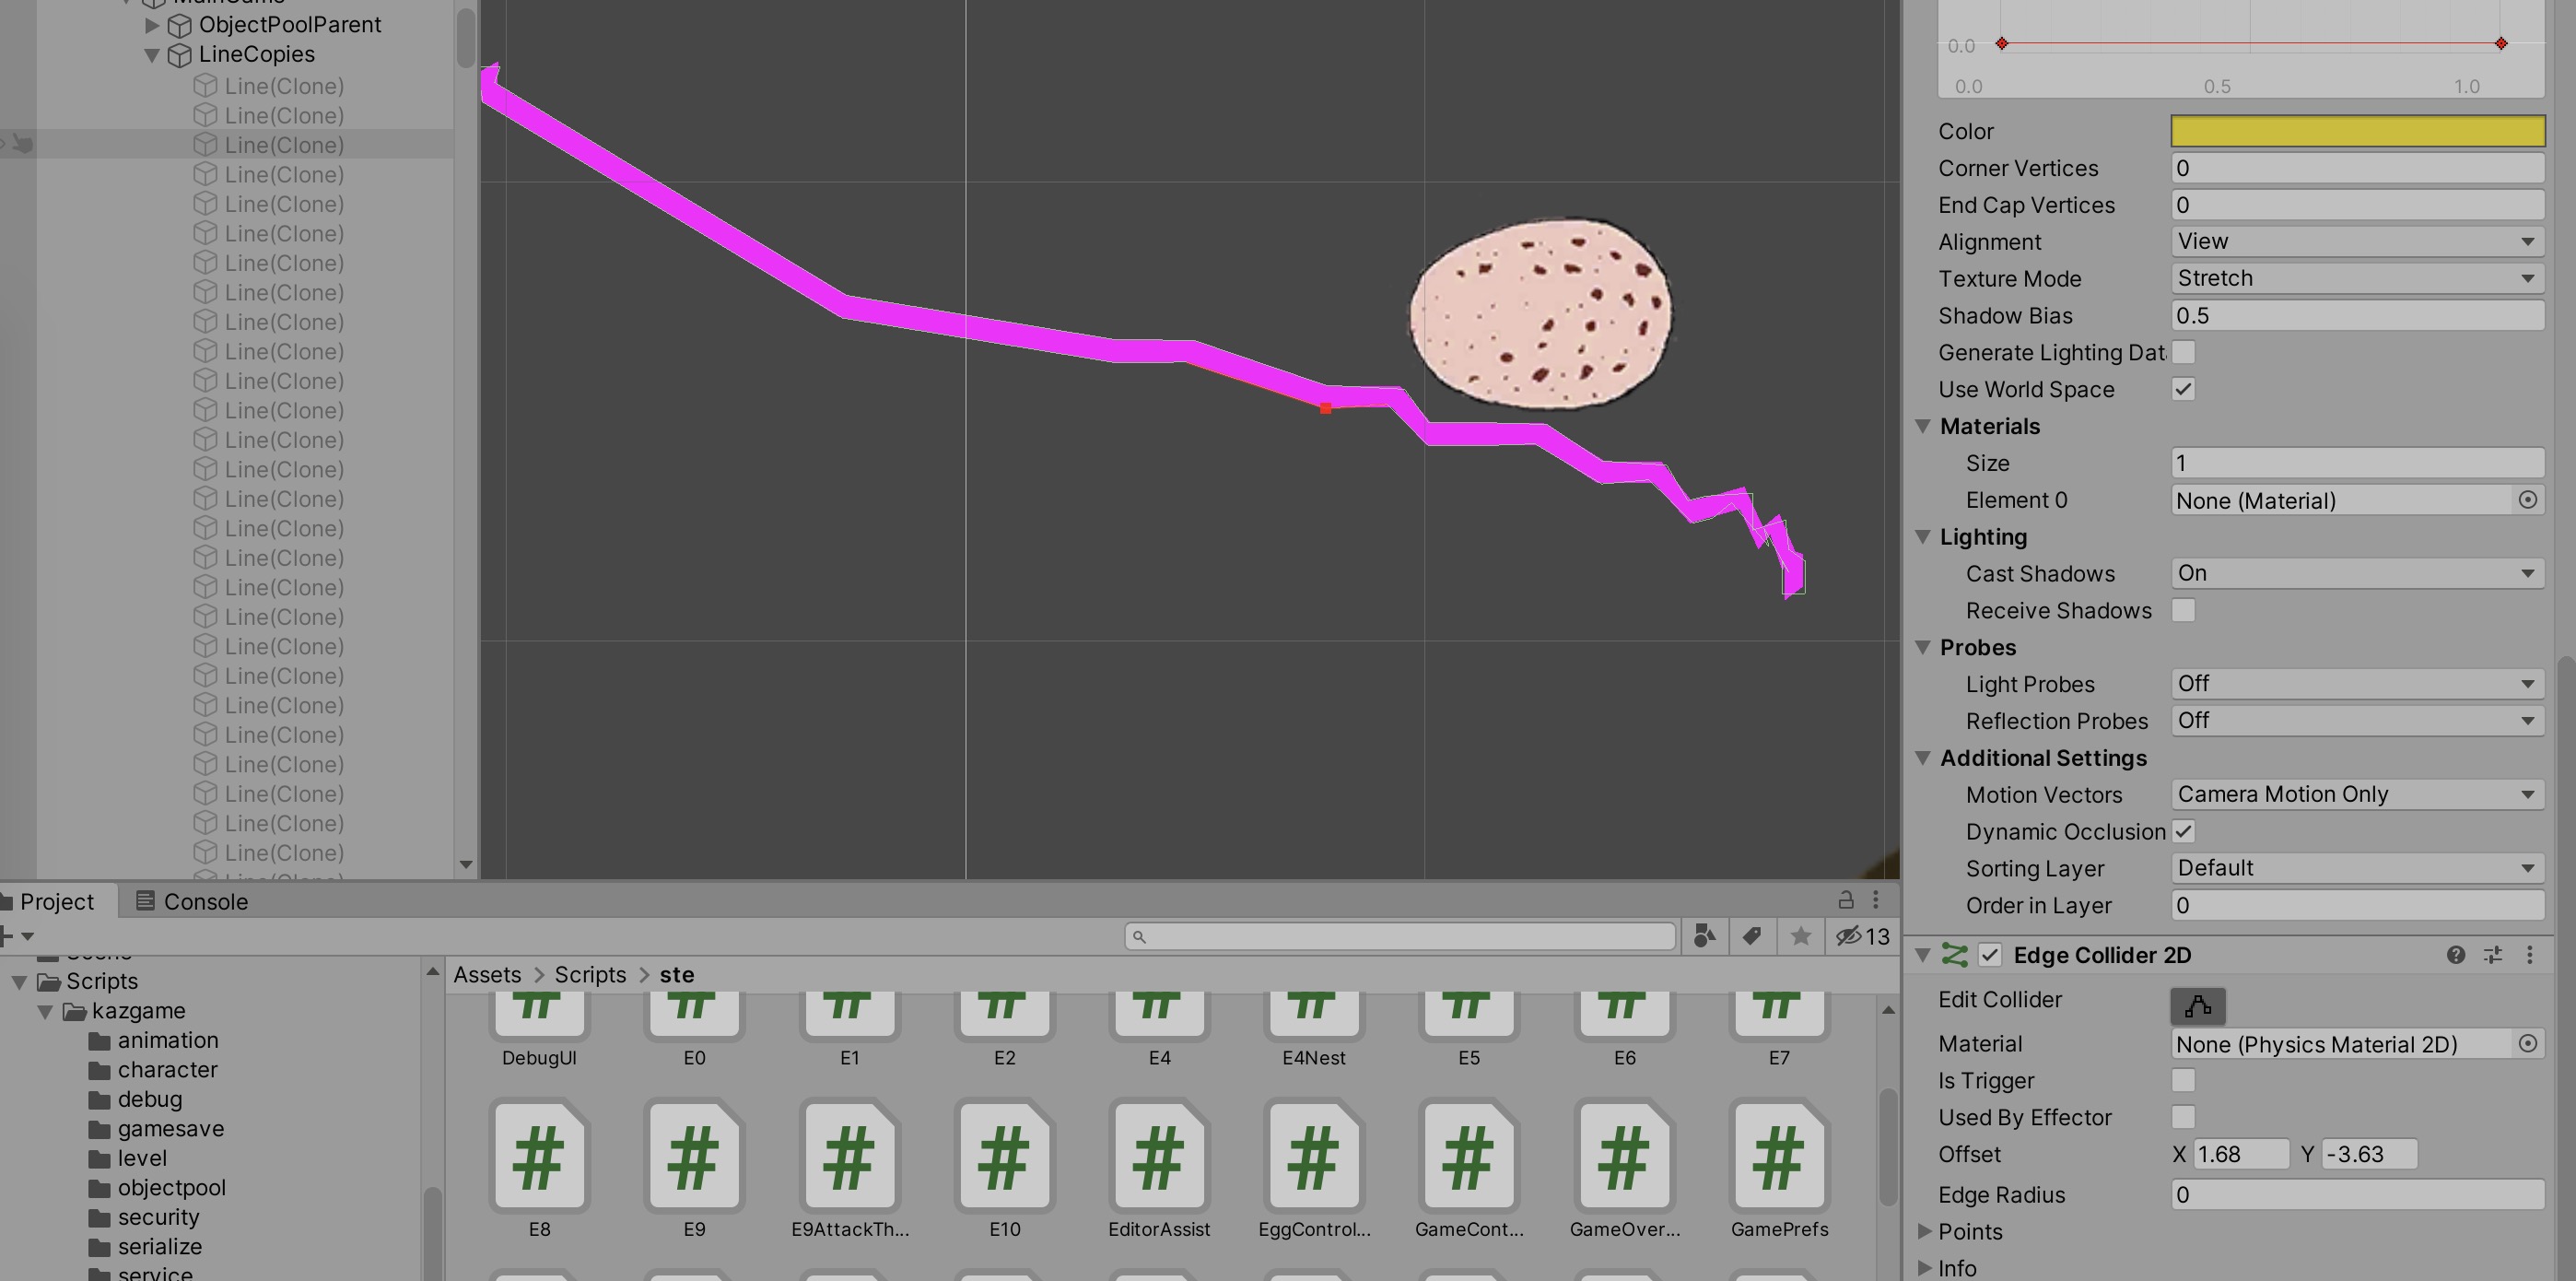Click the search by type icon

(1705, 936)
